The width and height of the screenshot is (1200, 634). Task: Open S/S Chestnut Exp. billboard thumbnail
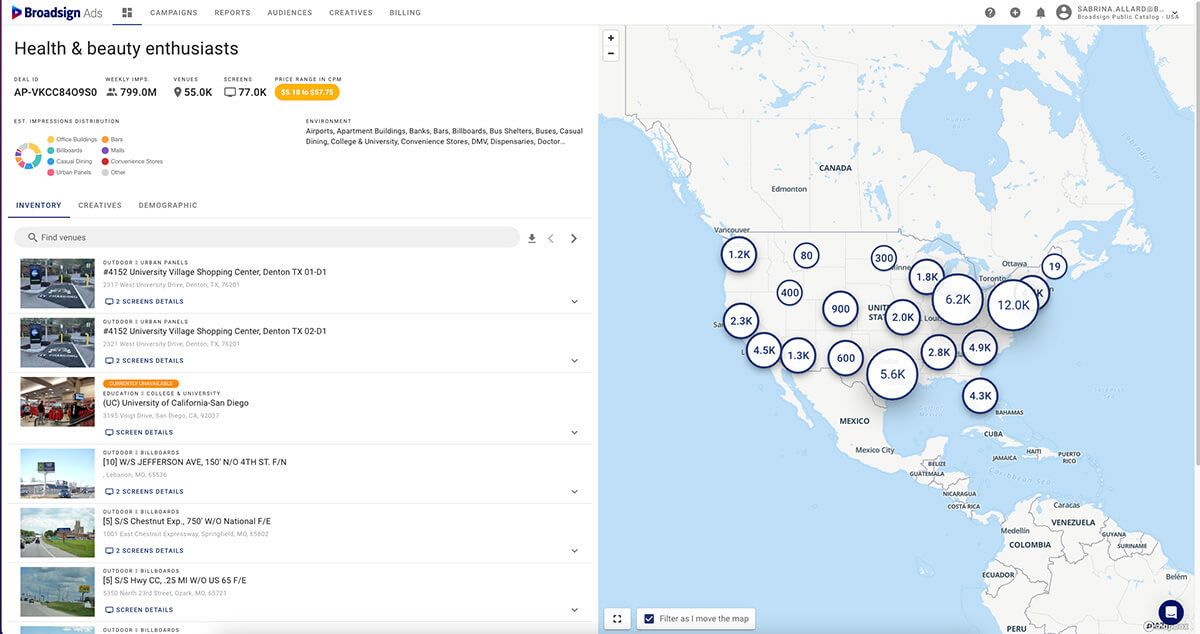pos(57,533)
